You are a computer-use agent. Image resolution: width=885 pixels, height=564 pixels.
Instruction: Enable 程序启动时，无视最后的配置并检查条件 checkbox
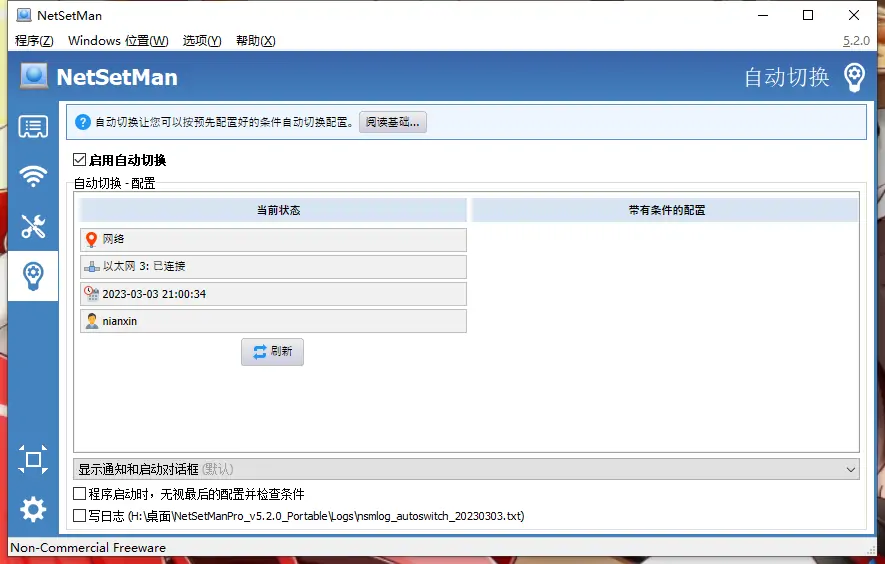point(79,494)
